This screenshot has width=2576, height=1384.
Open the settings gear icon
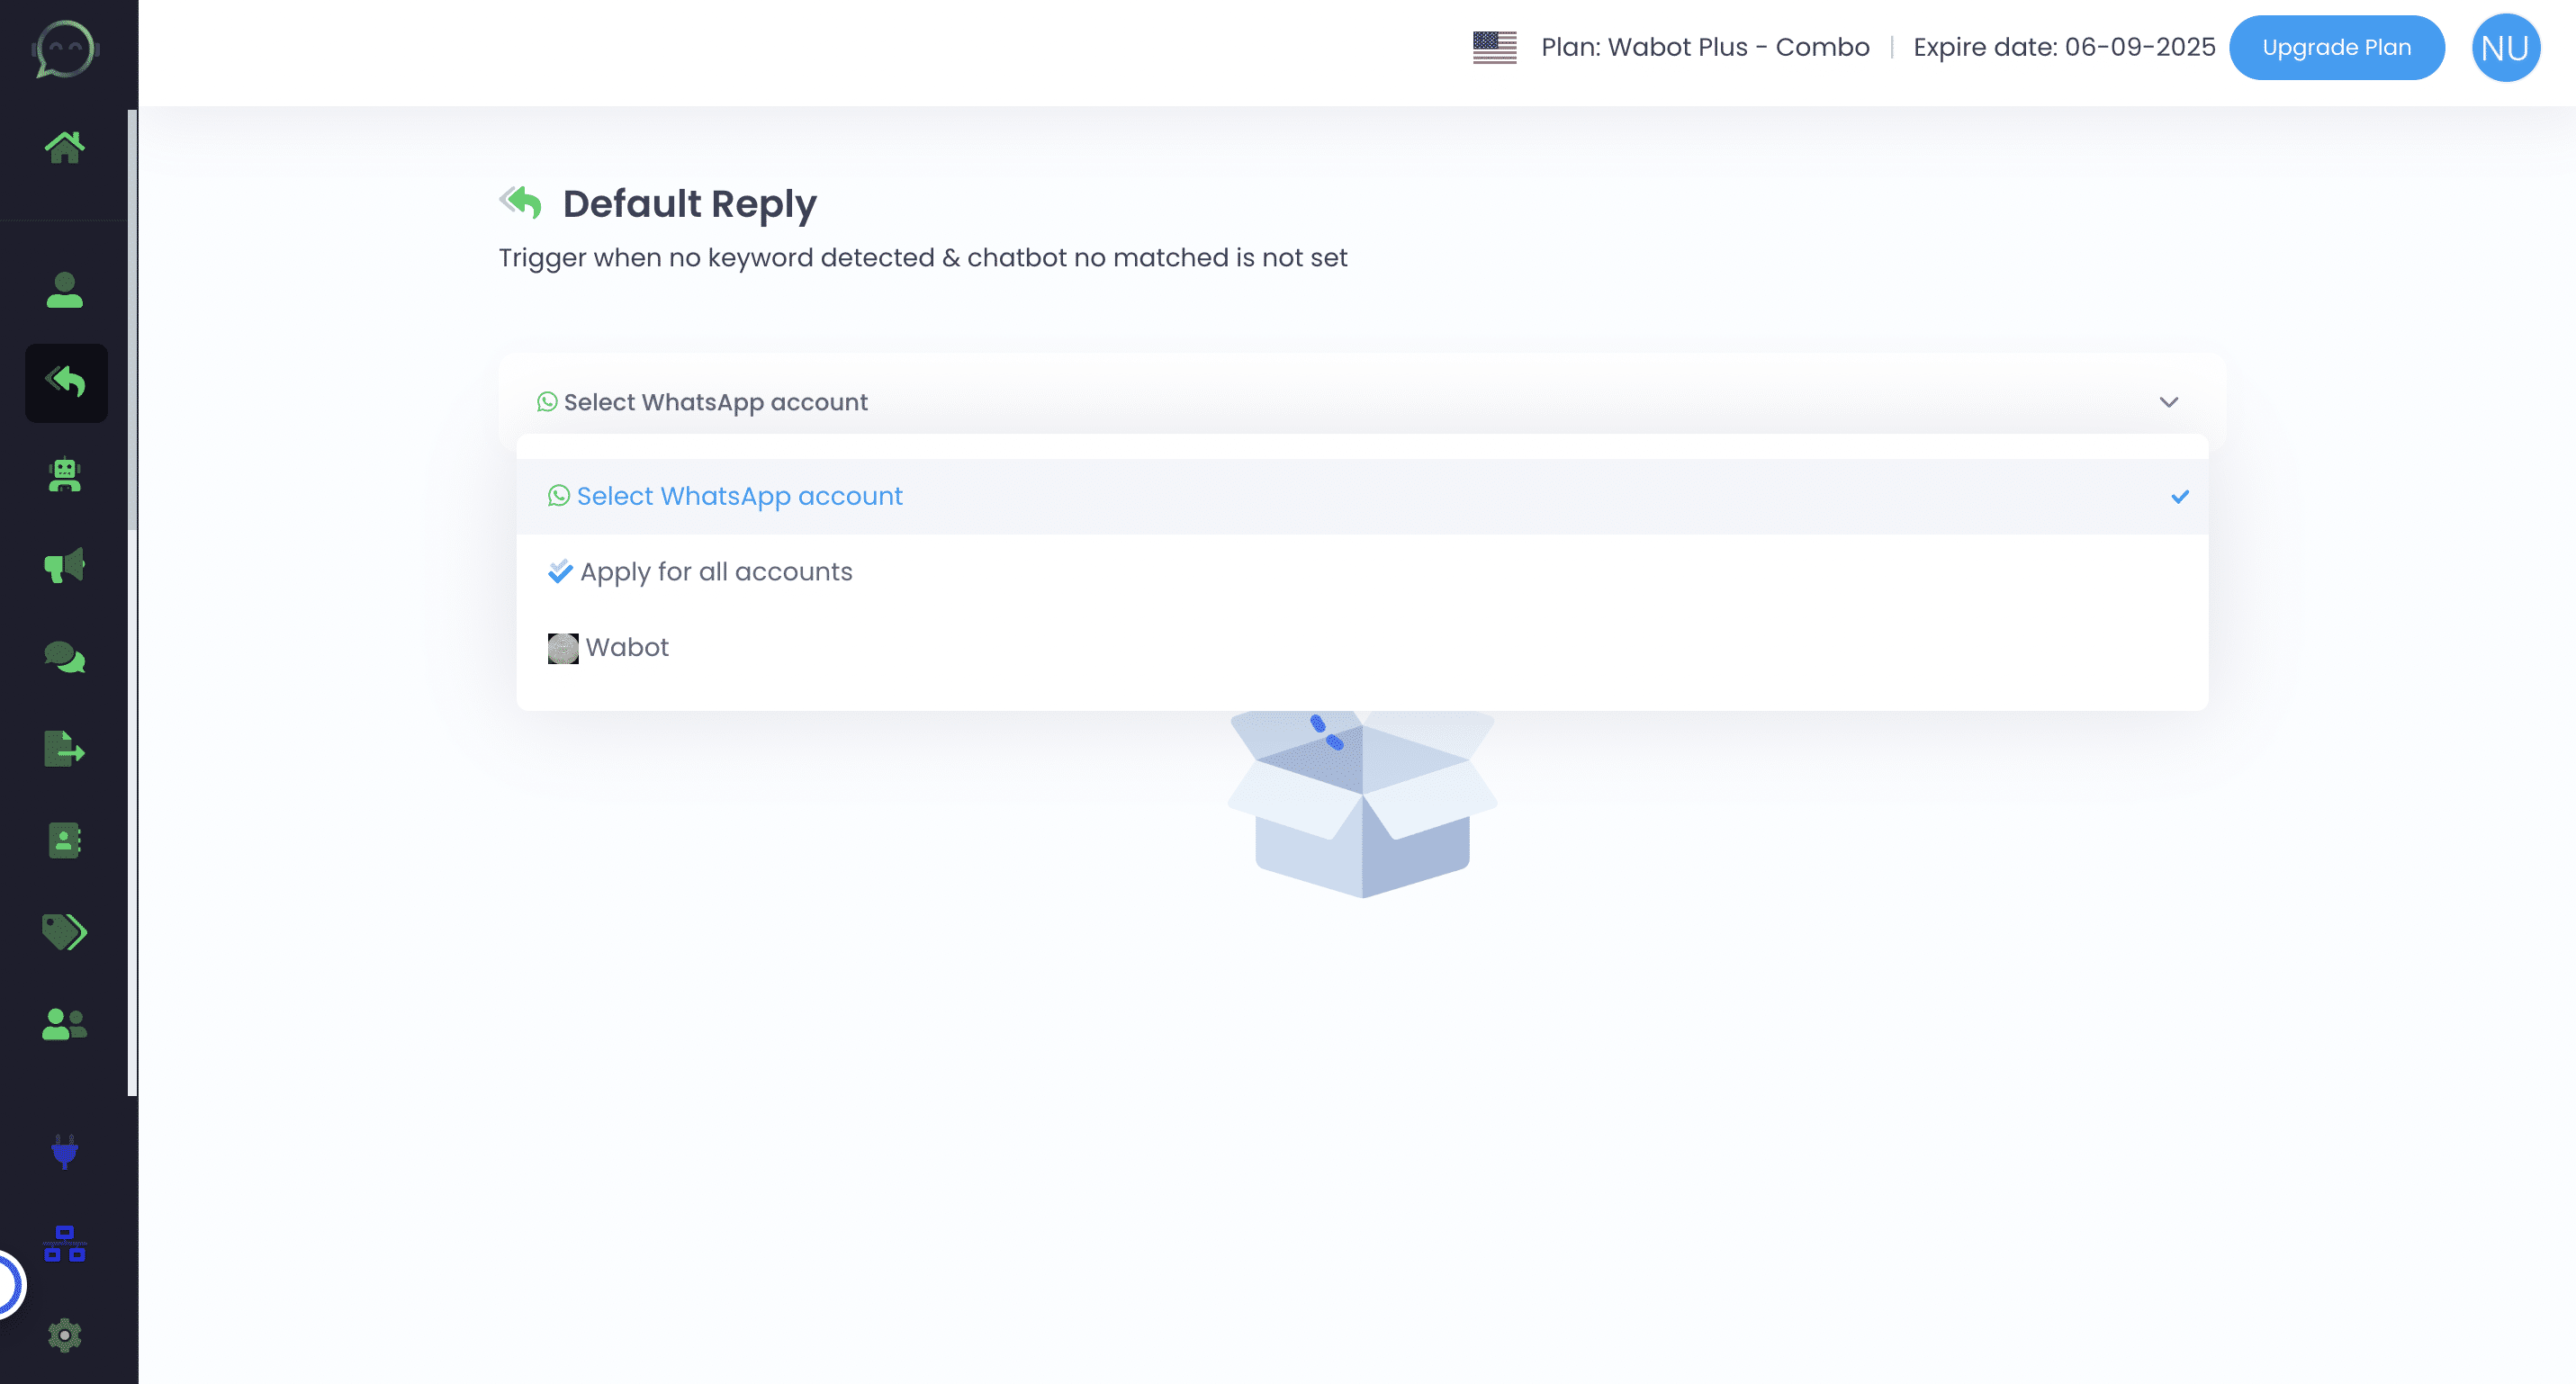[65, 1335]
